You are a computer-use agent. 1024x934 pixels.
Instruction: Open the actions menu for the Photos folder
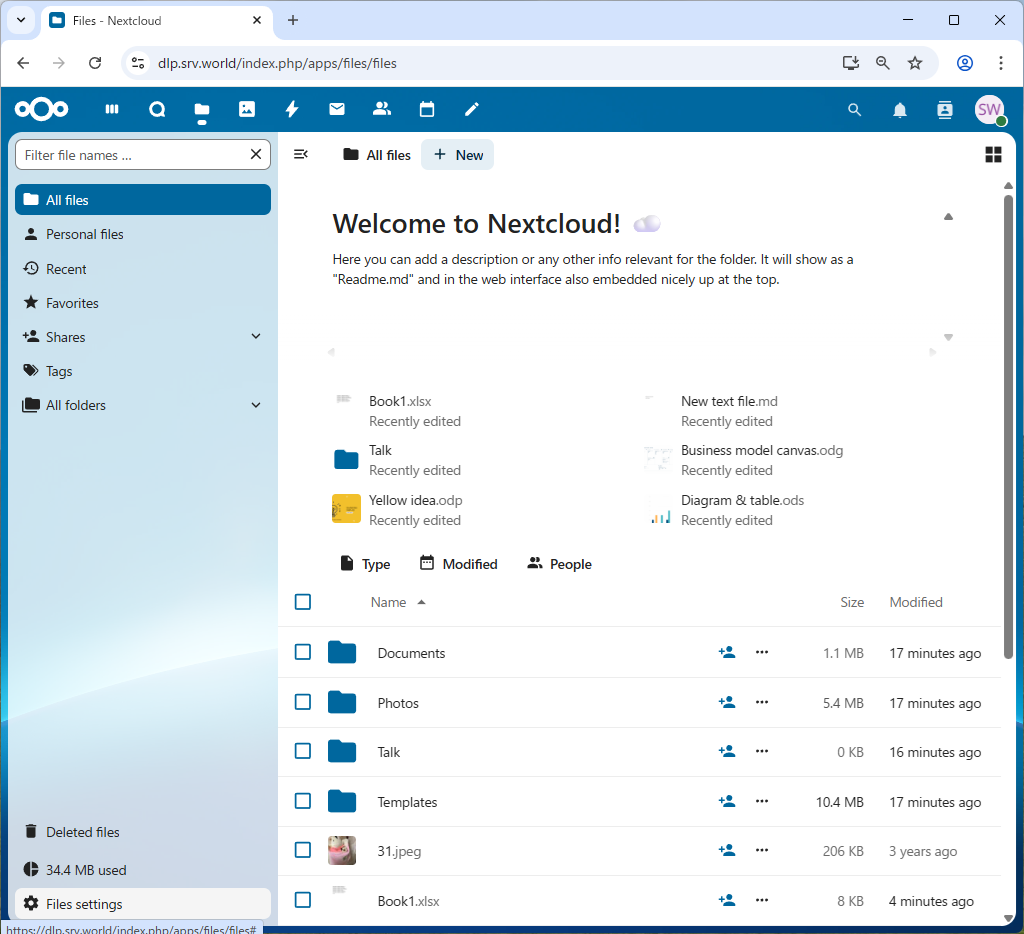coord(762,702)
